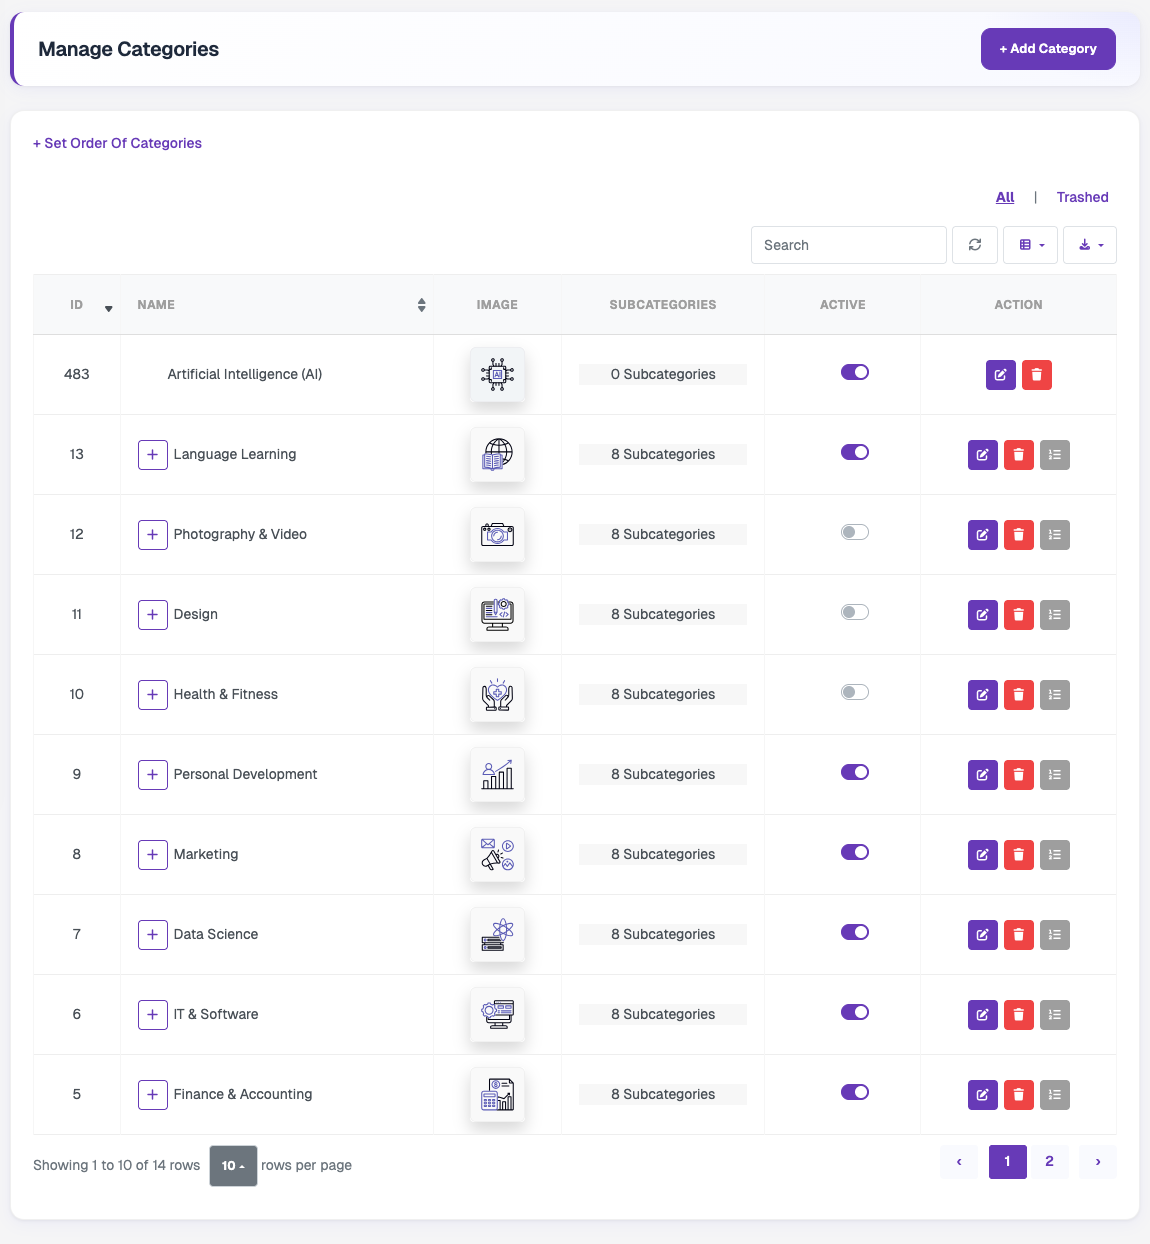Toggle active switch for Data Science
This screenshot has height=1244, width=1150.
point(855,932)
